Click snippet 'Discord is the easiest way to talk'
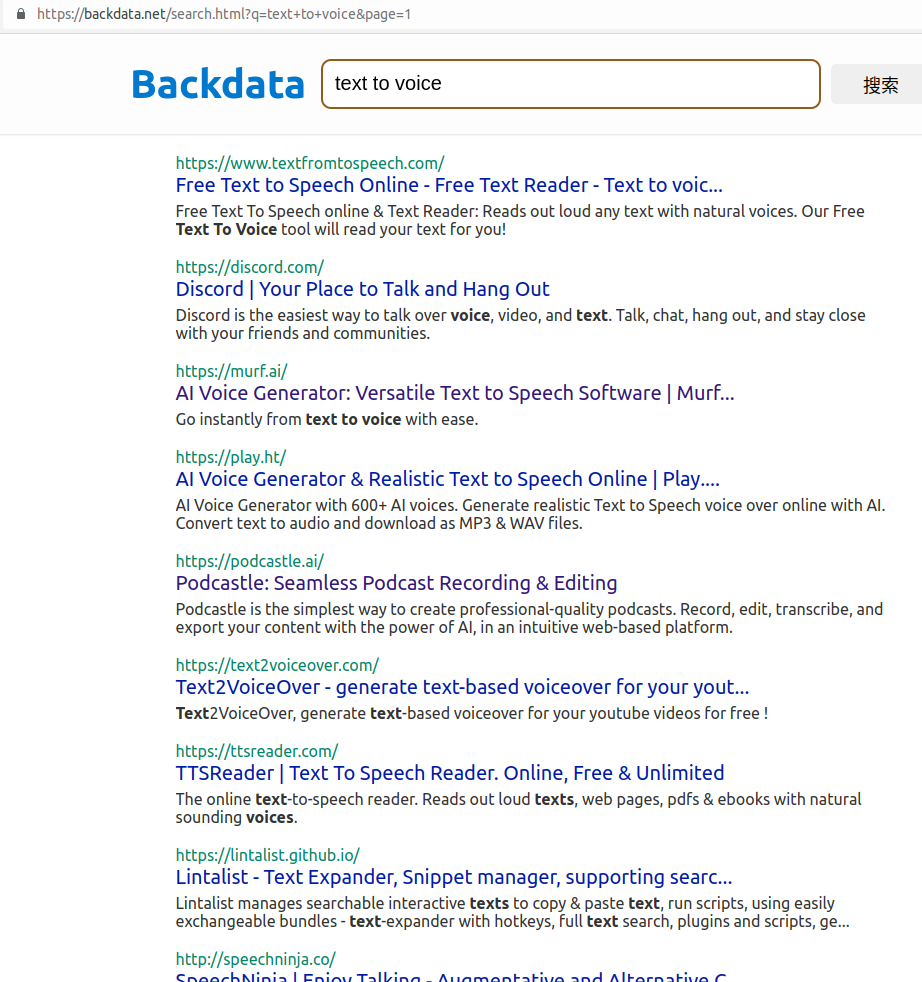The image size is (922, 982). click(x=521, y=324)
